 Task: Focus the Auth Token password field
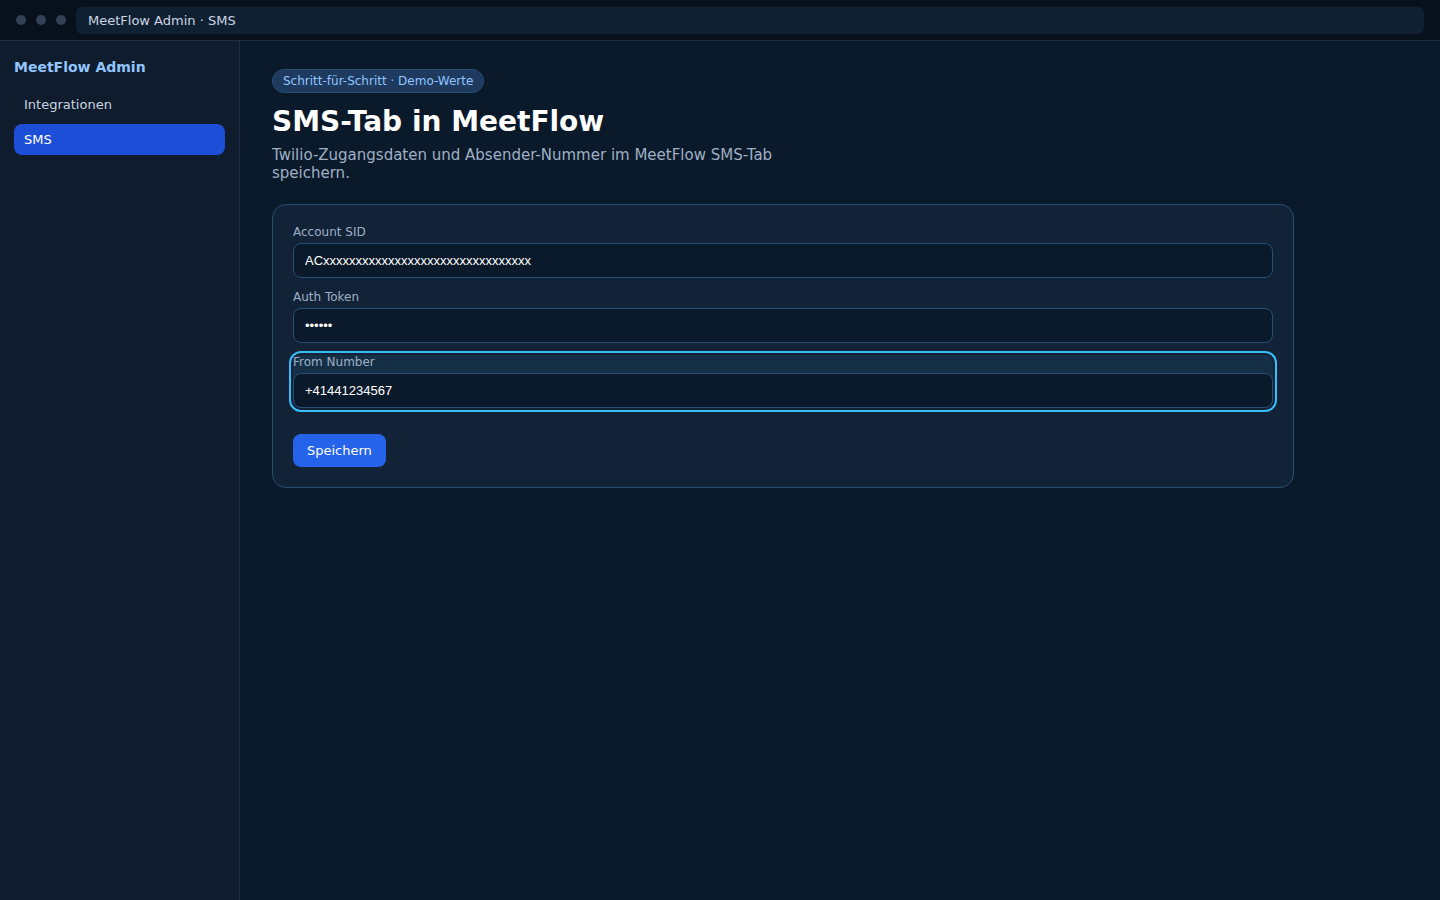point(782,326)
